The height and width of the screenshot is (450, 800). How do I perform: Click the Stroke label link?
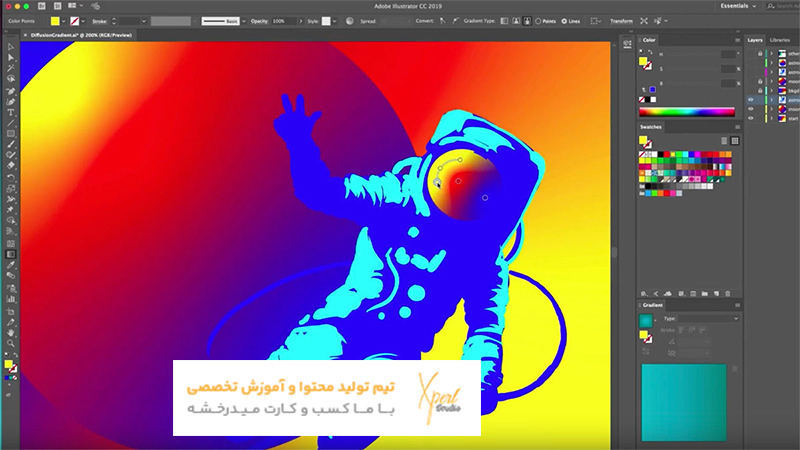pos(99,21)
